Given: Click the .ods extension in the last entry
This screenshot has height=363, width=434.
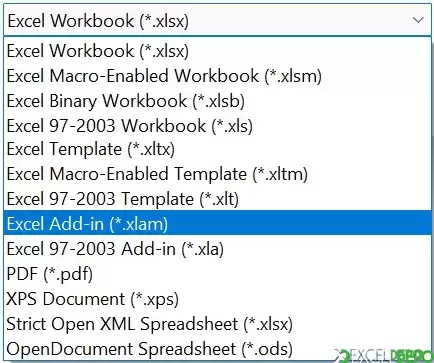Looking at the screenshot, I should (x=271, y=349).
